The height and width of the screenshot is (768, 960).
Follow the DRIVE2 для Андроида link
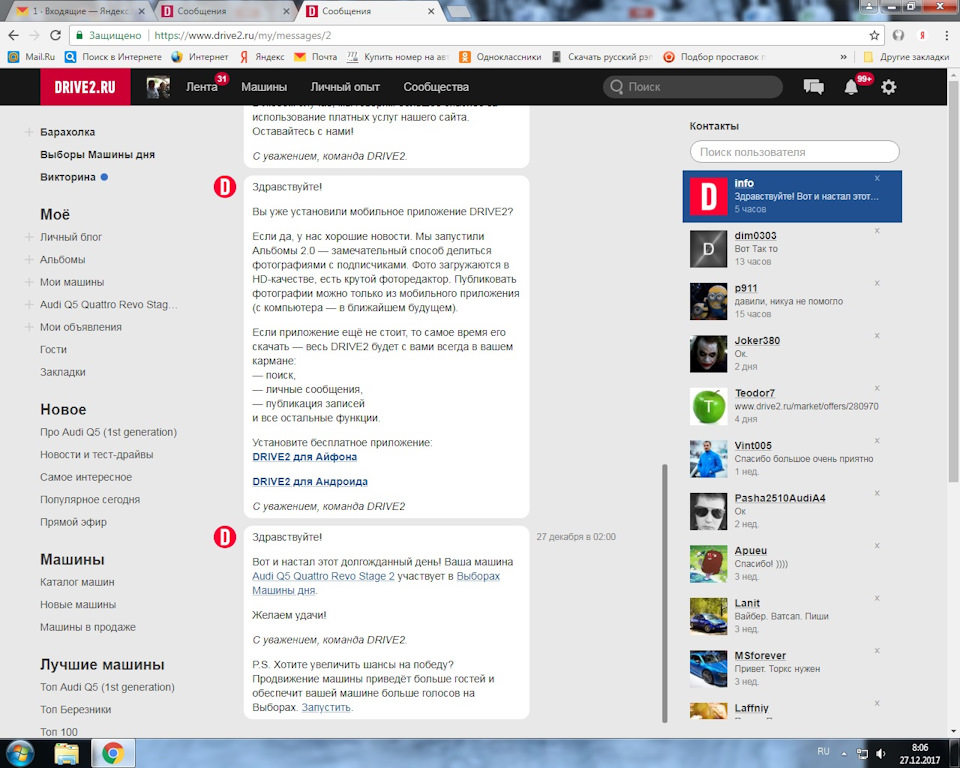point(310,481)
